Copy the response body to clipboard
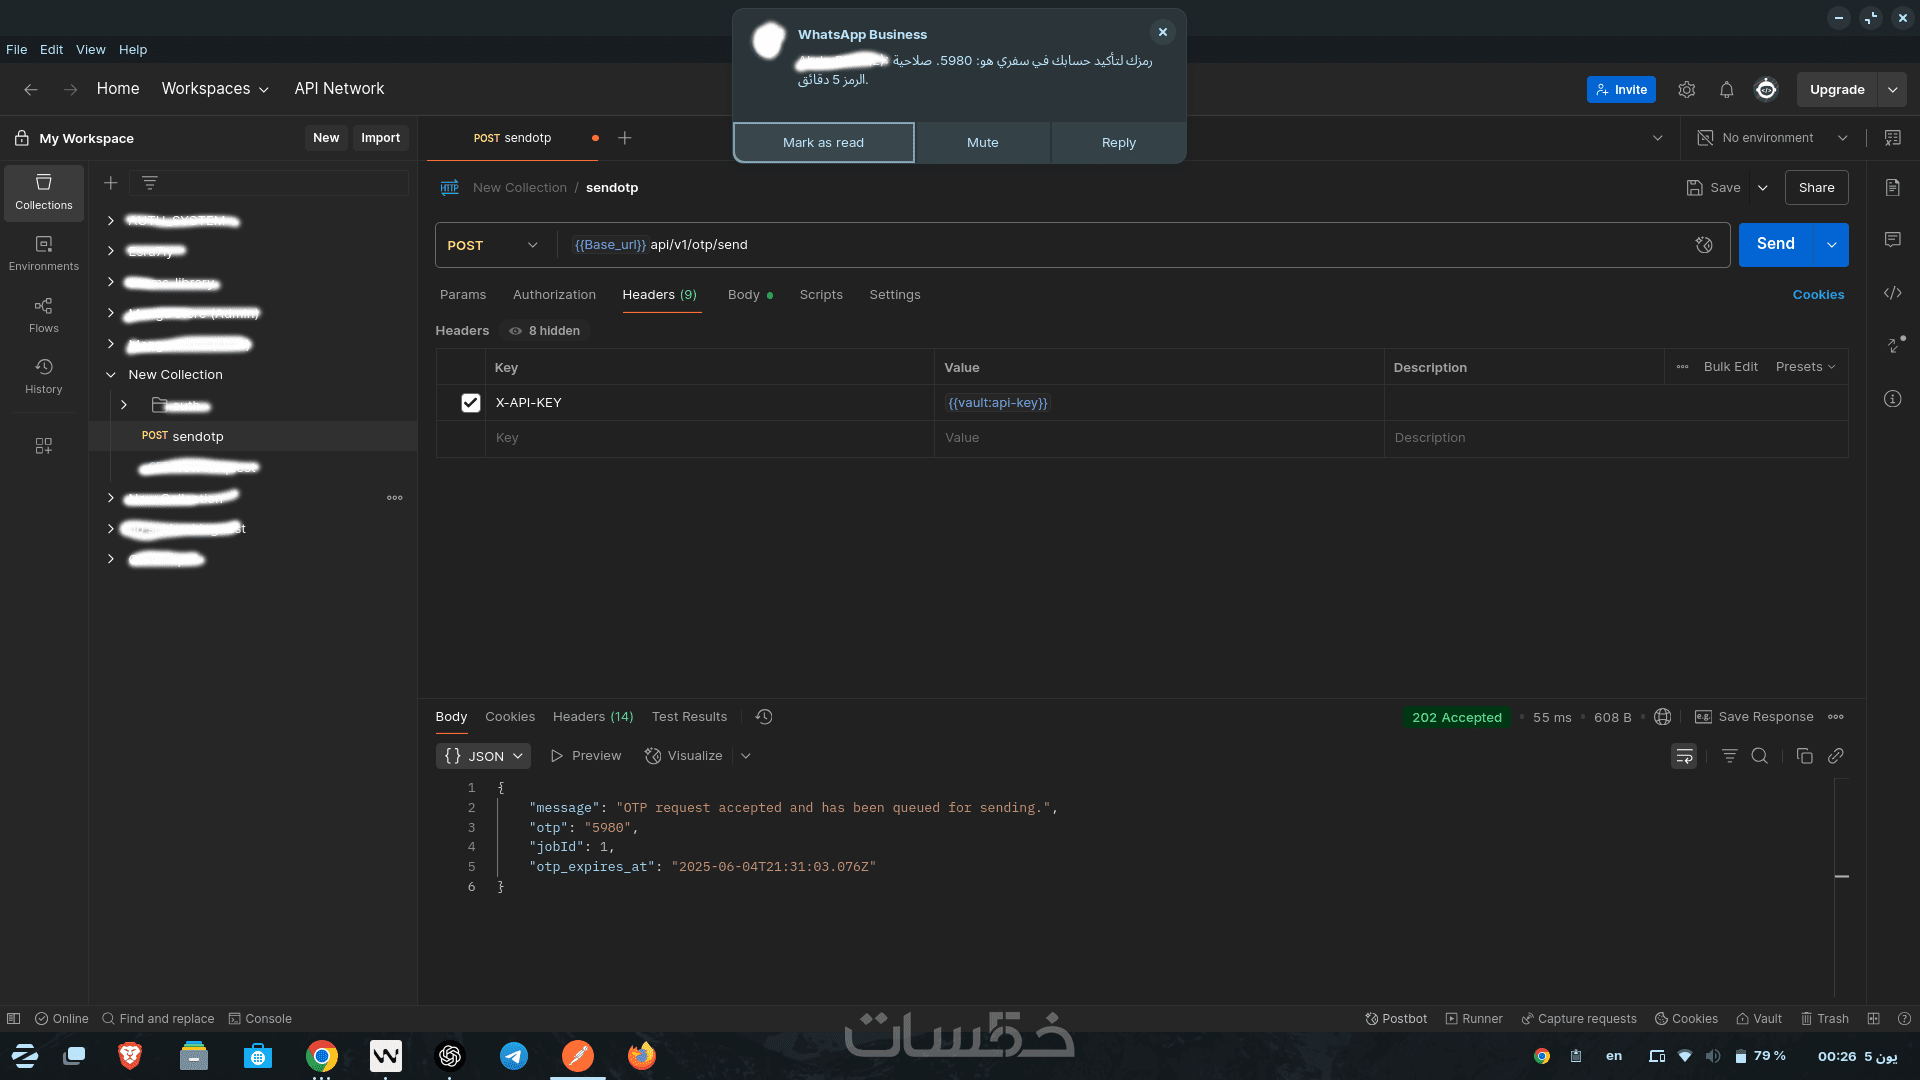This screenshot has width=1920, height=1080. 1804,756
